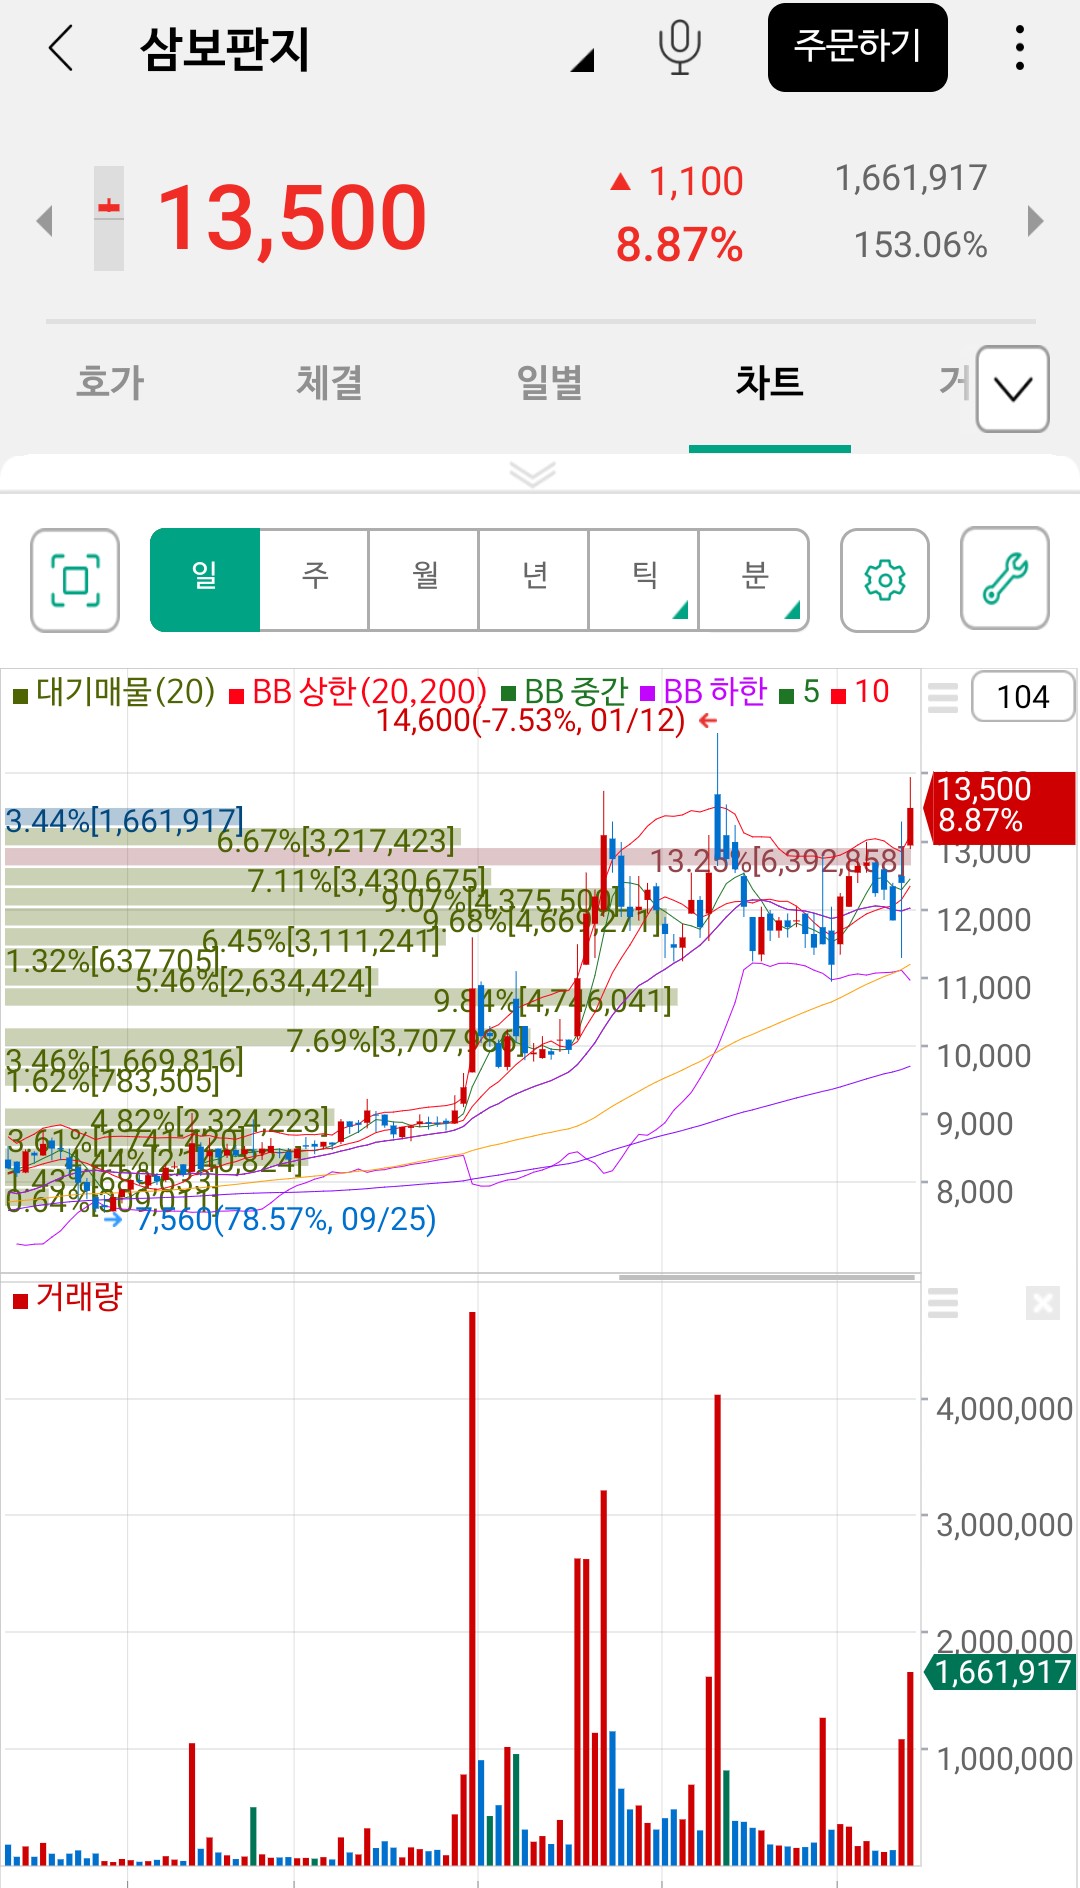1080x1888 pixels.
Task: Tap the volume figure 1,661,917 in header
Action: point(911,178)
